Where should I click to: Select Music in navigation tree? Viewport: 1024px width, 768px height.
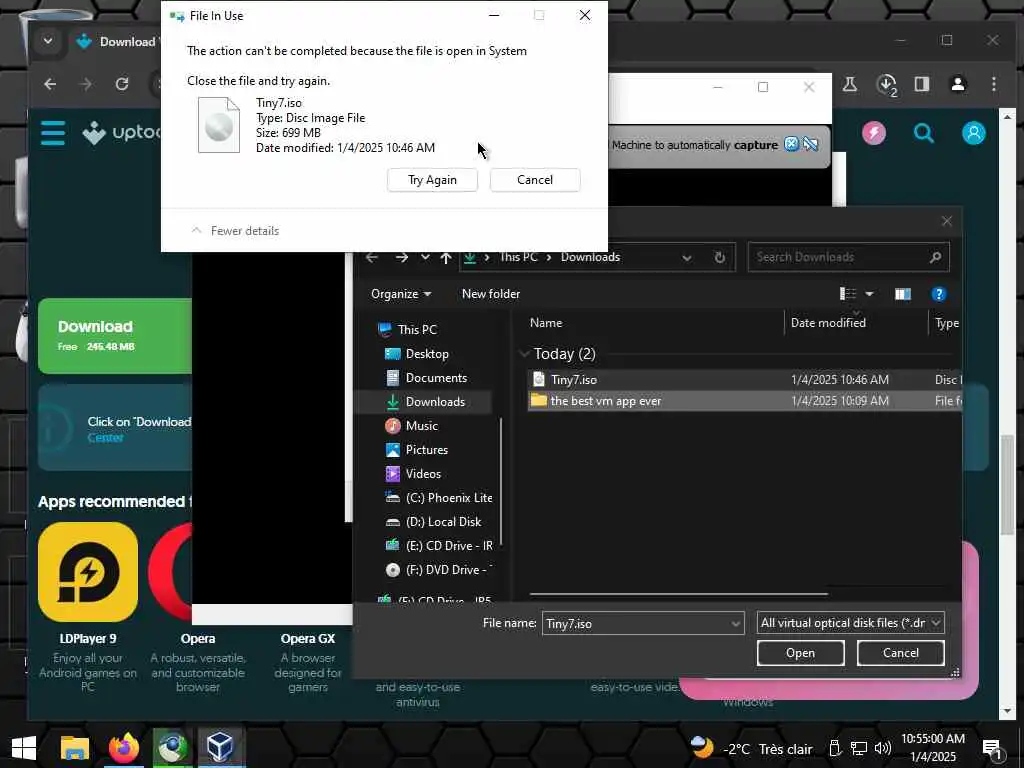[421, 426]
